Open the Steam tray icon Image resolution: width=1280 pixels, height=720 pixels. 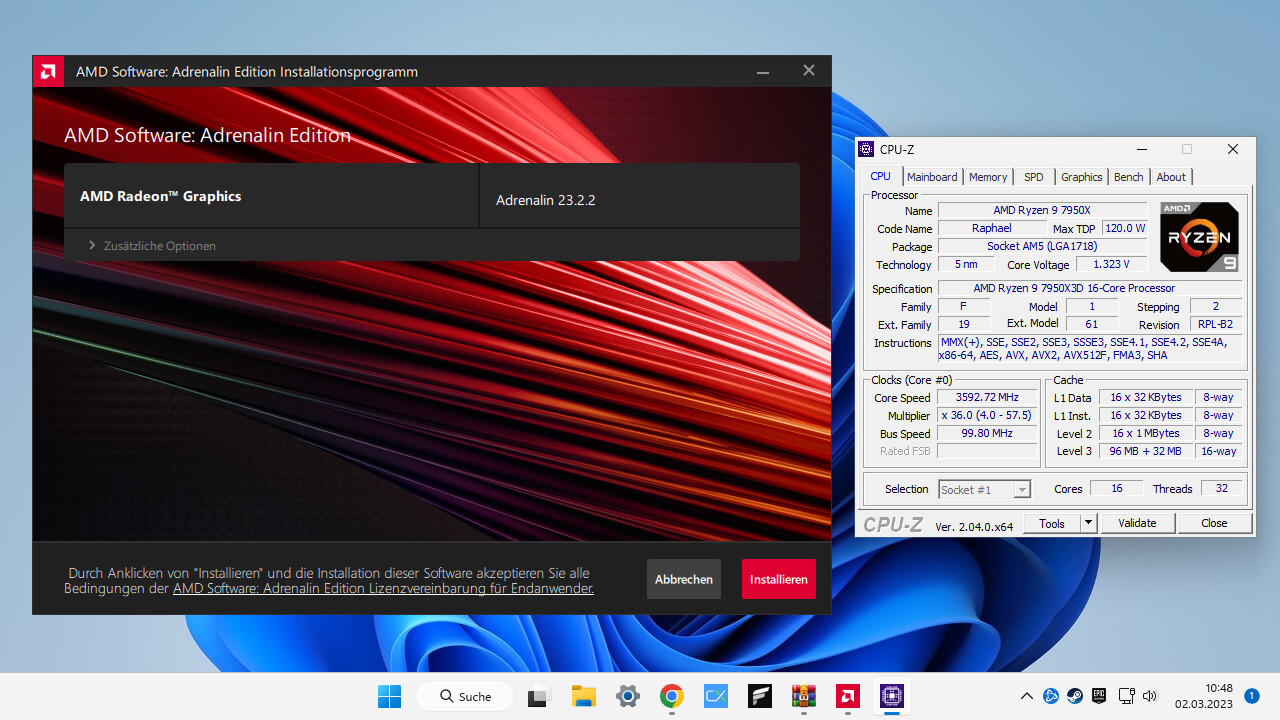pos(1074,696)
